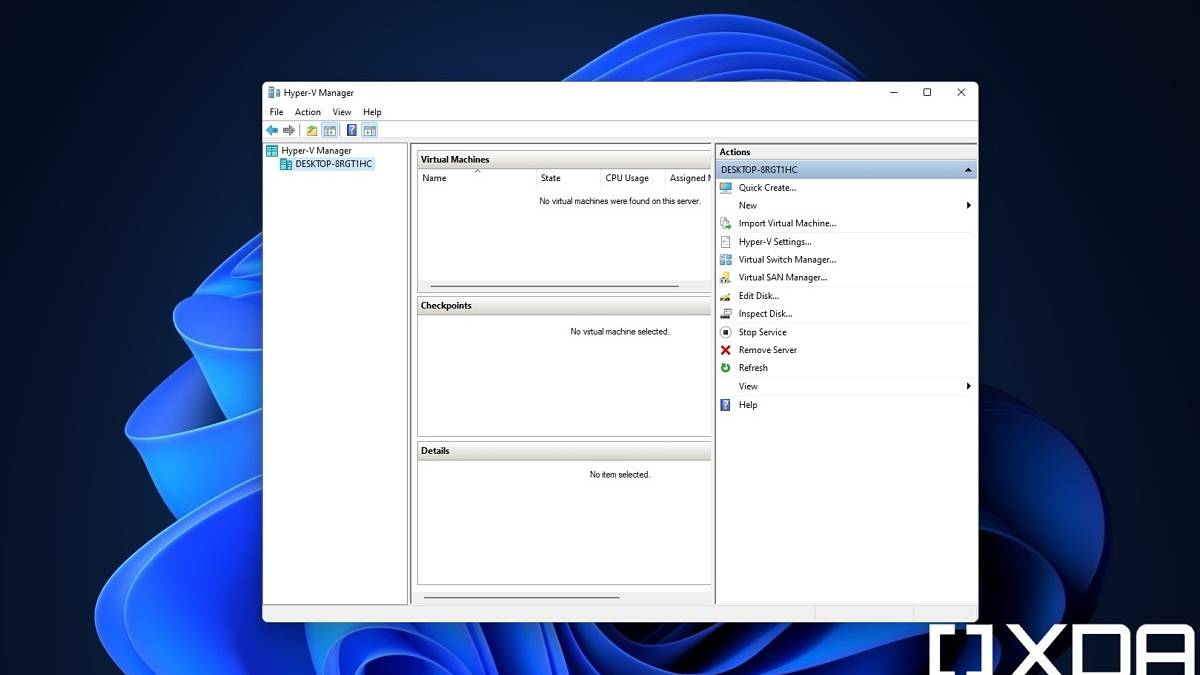Expand the New submenu arrow

968,206
